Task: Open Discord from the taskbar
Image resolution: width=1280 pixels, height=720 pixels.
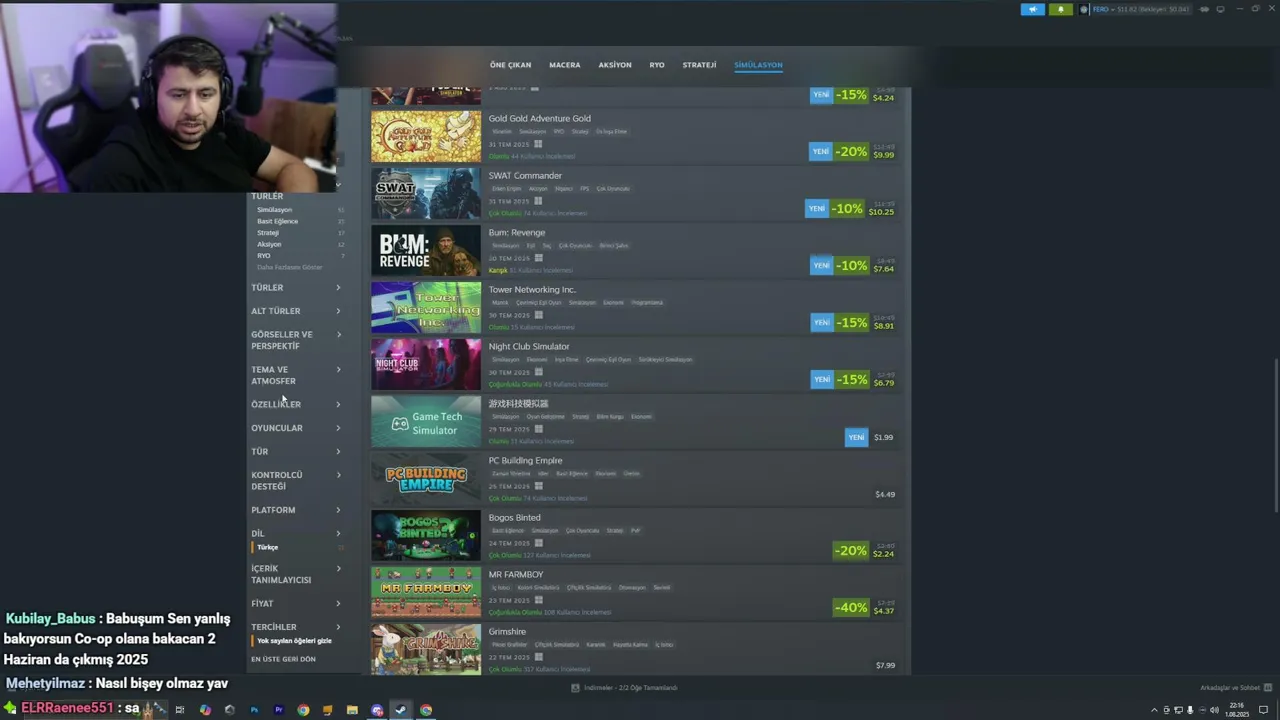Action: tap(377, 710)
